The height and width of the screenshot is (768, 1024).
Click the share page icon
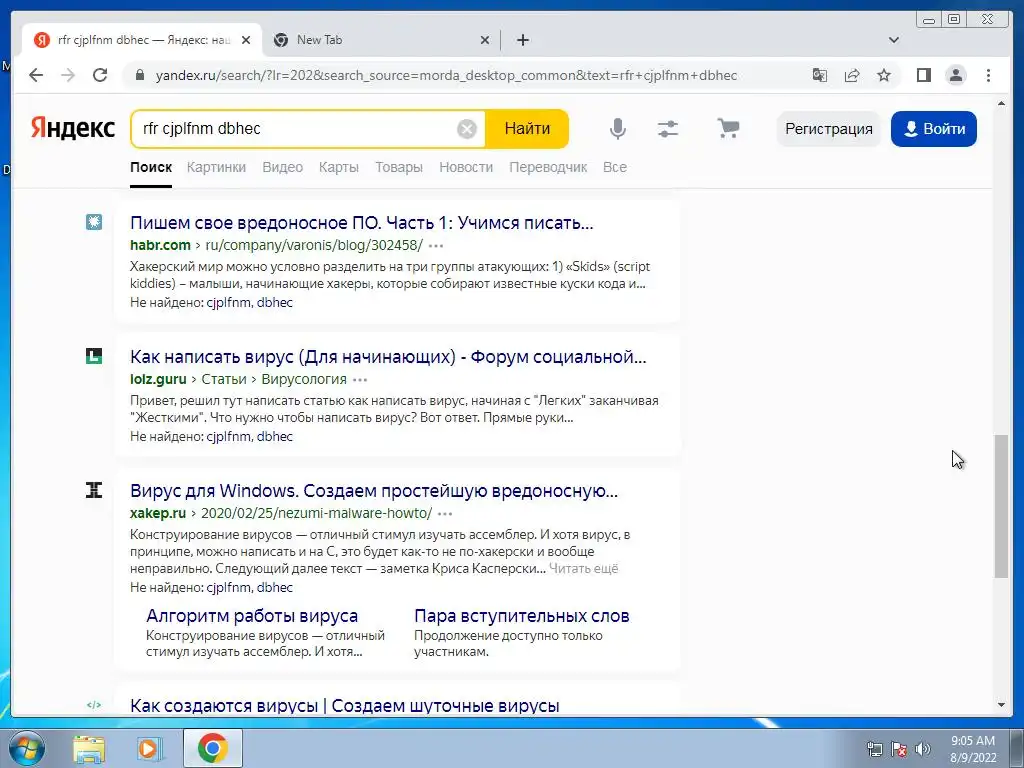click(x=852, y=75)
